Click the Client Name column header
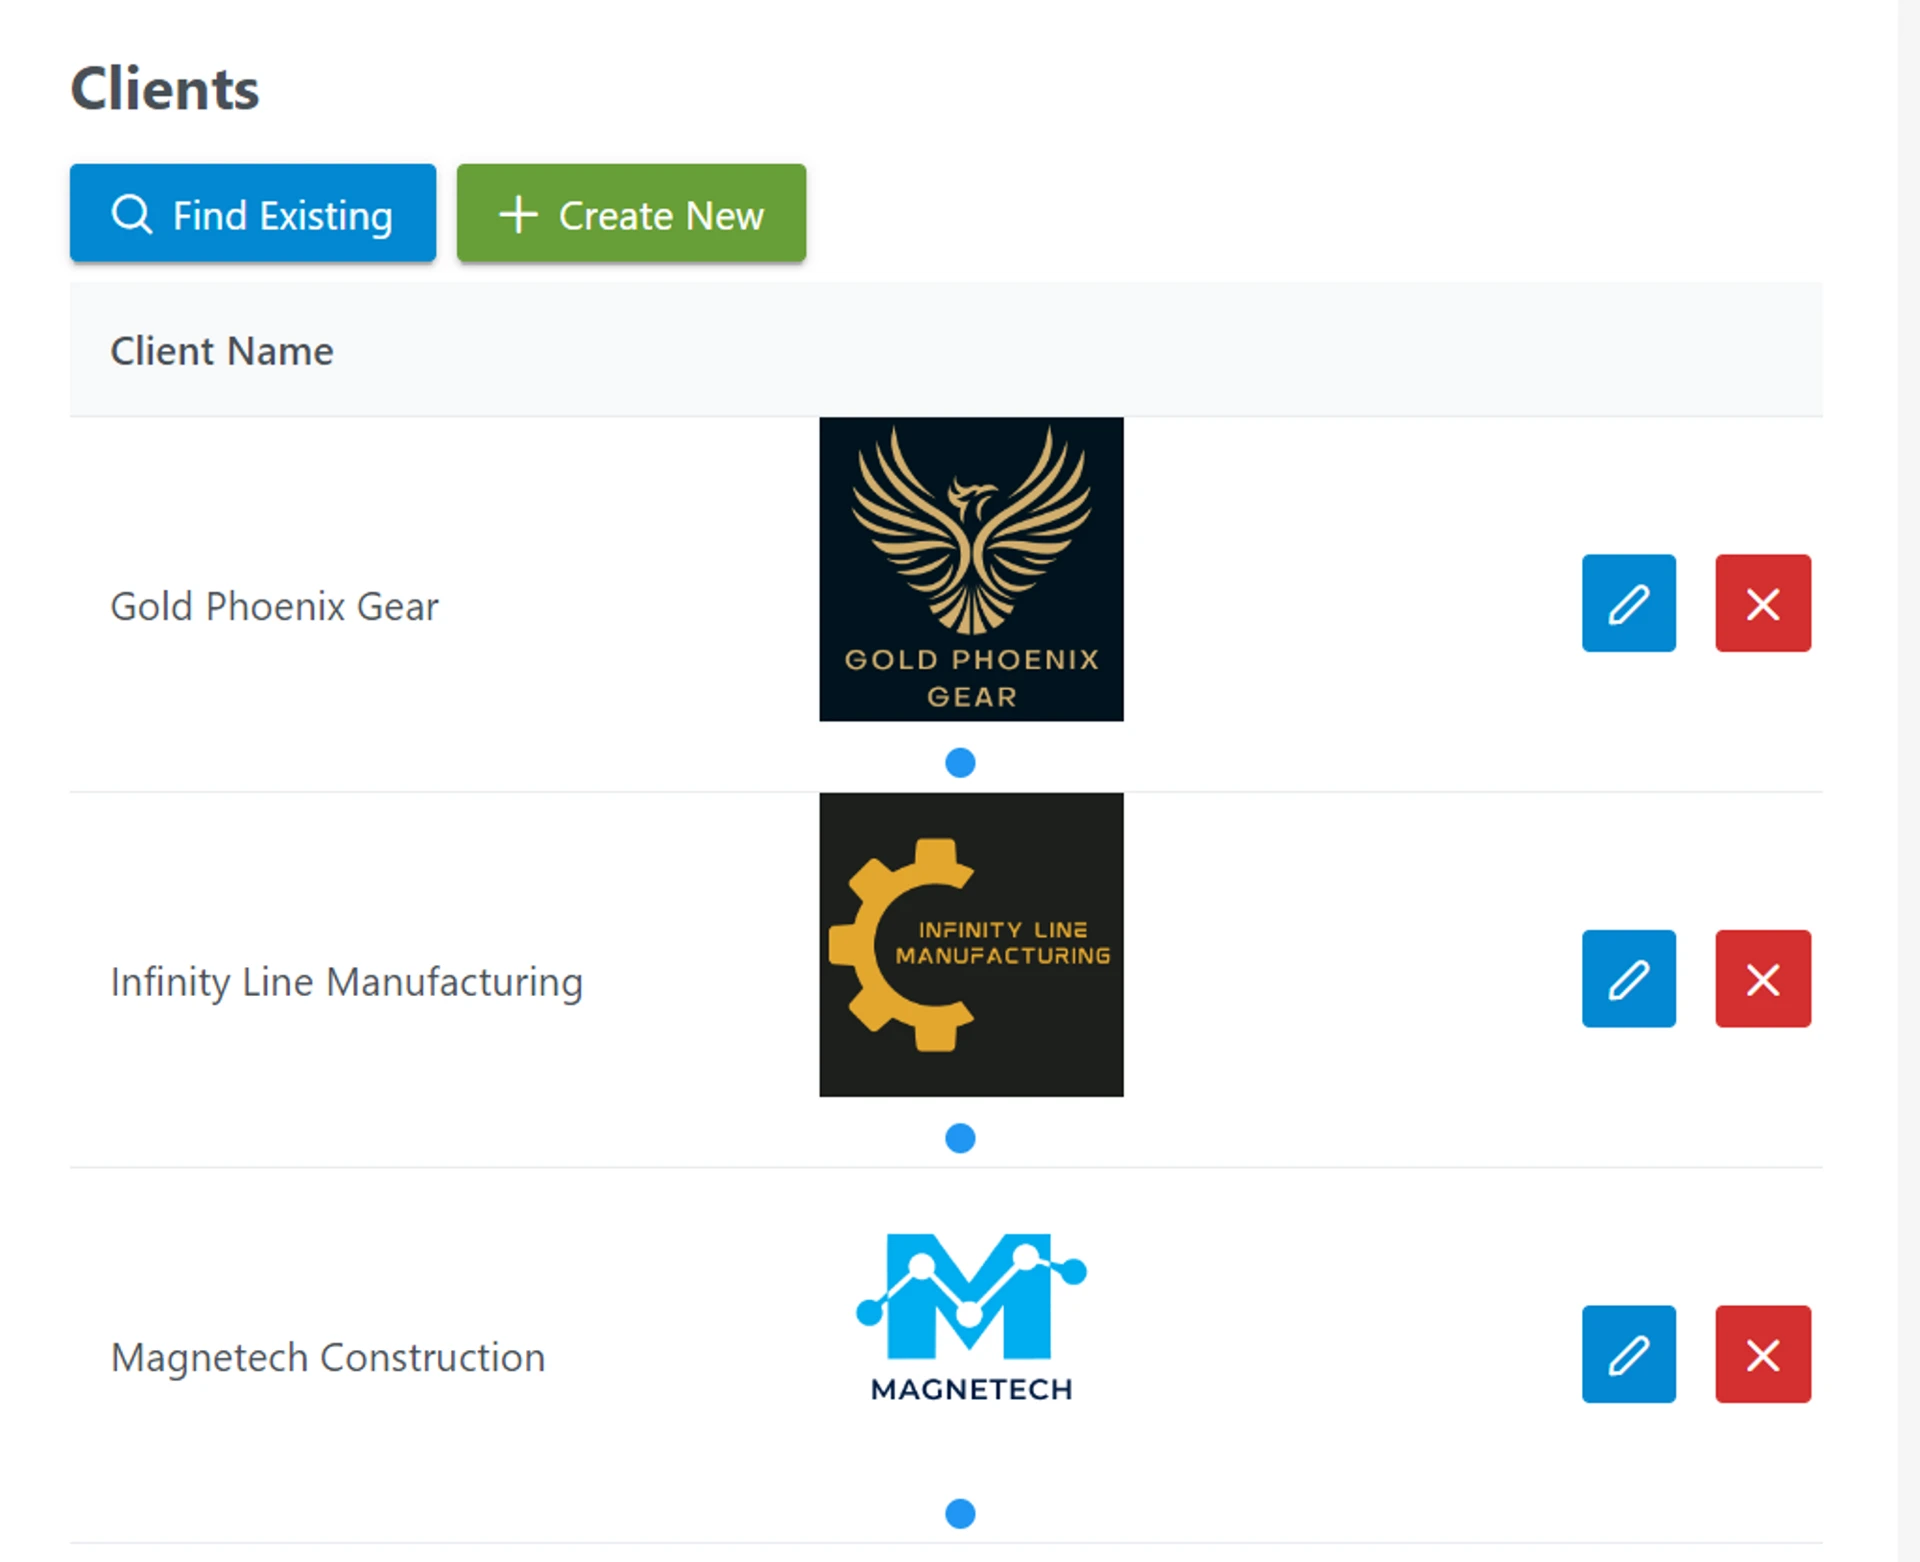 tap(222, 351)
